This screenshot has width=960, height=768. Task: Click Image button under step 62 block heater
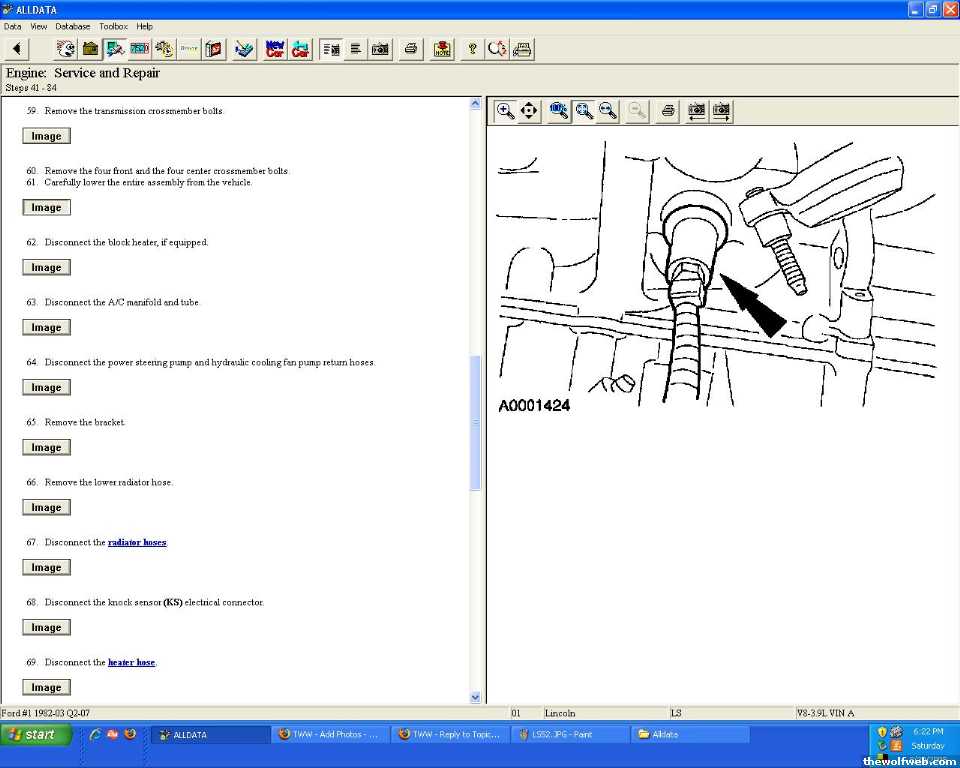click(x=46, y=268)
